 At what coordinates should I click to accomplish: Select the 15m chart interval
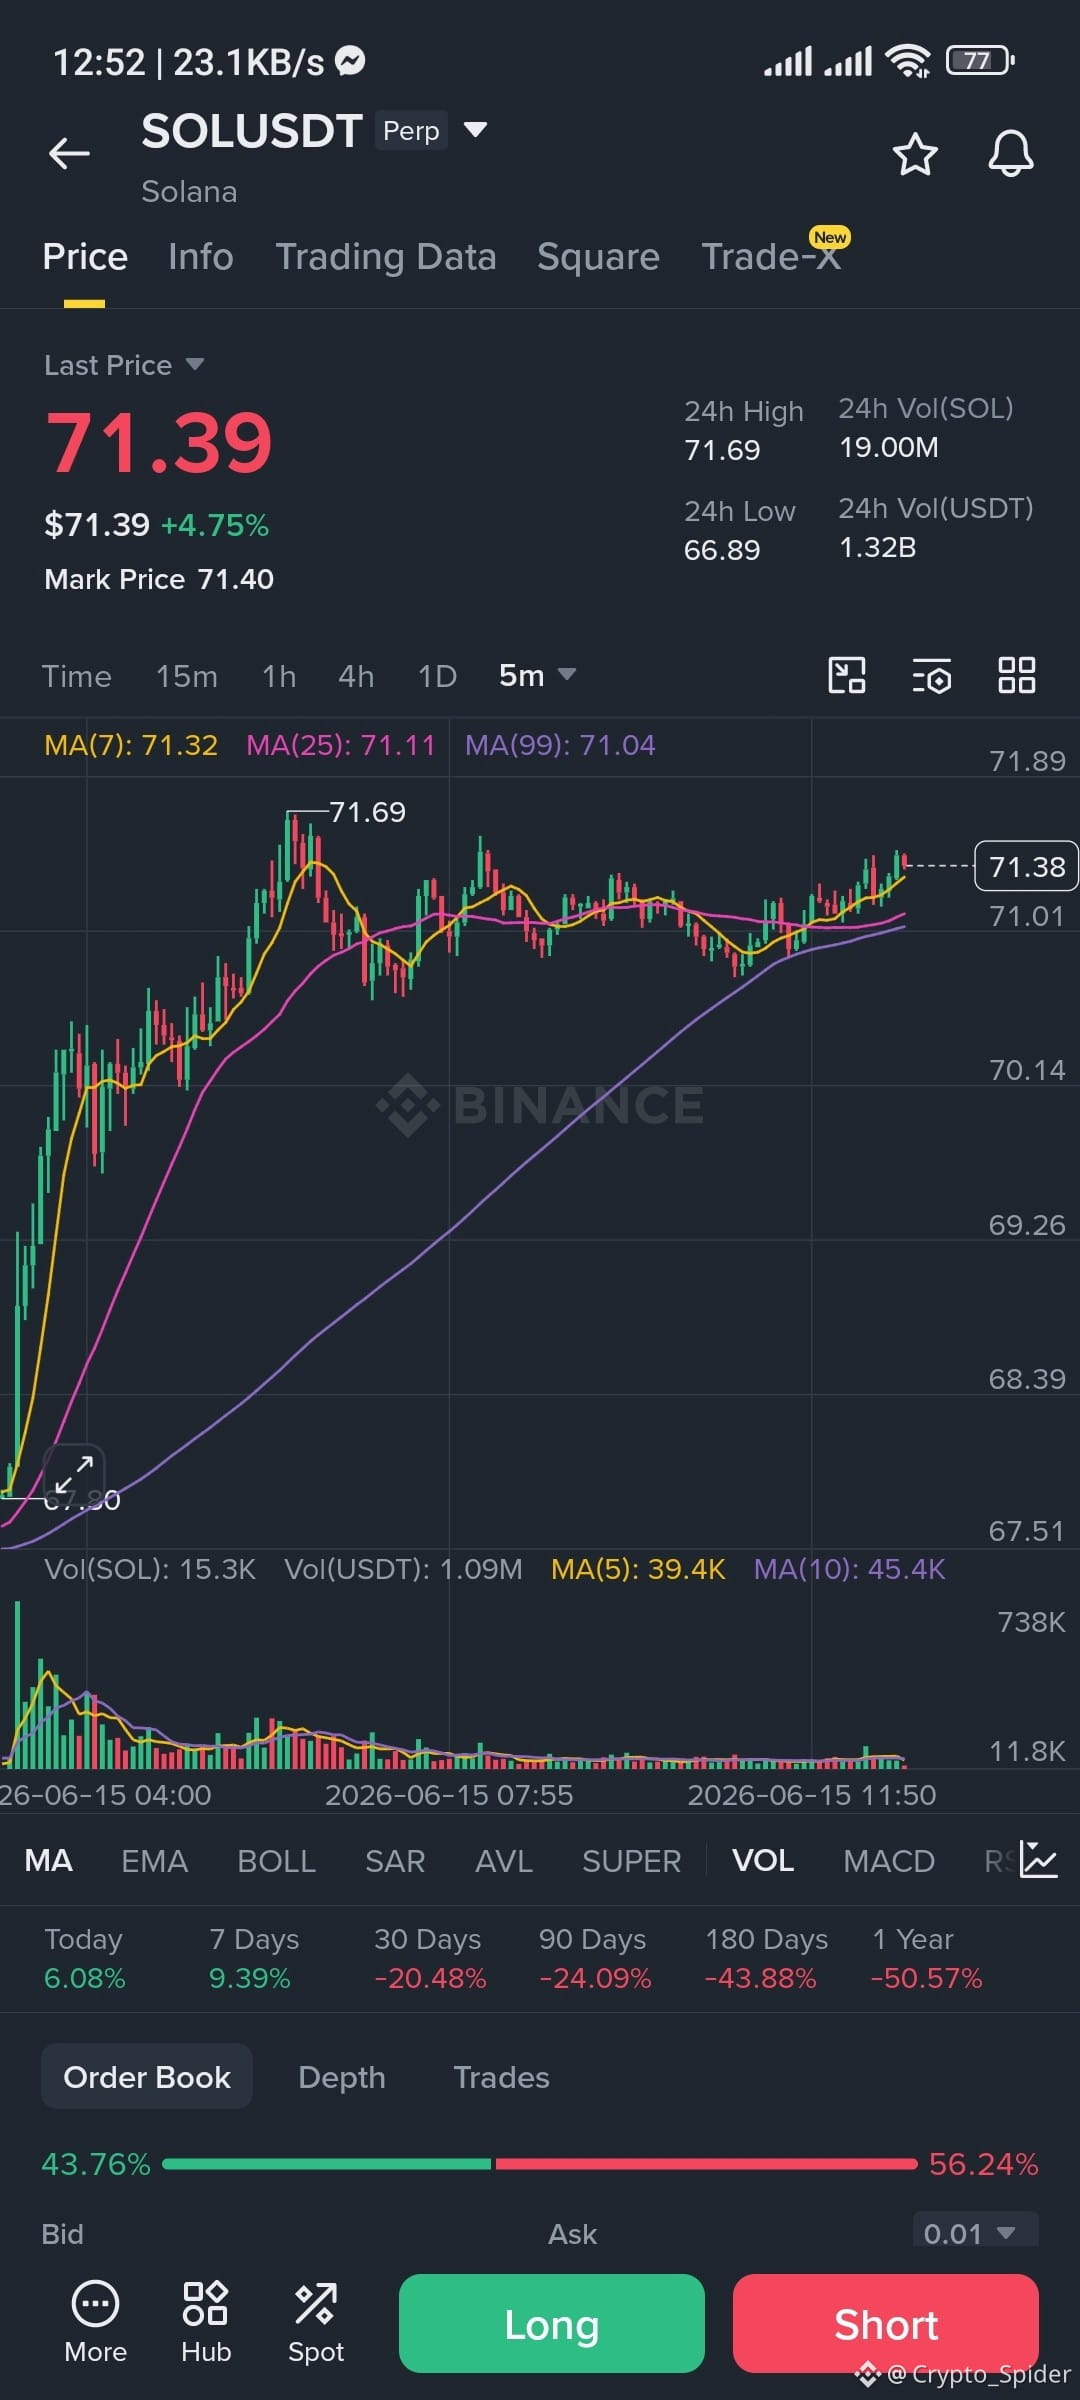tap(187, 676)
